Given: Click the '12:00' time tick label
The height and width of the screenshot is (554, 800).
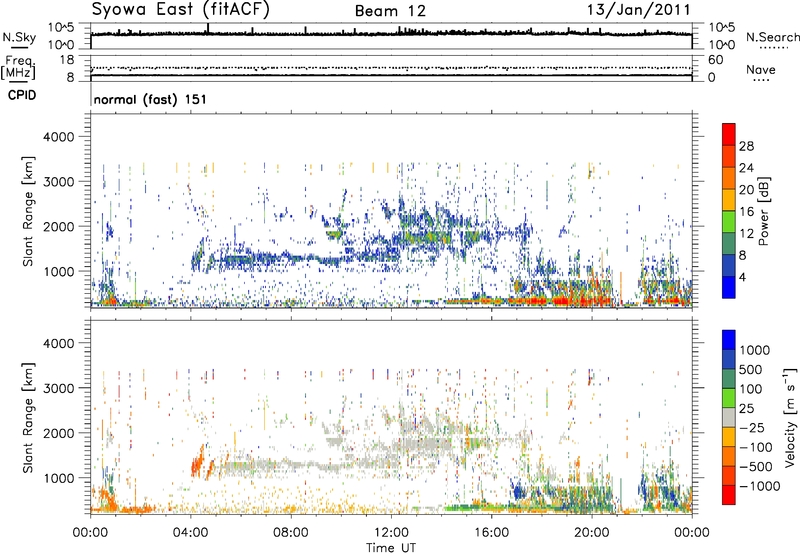Looking at the screenshot, I should (x=391, y=533).
